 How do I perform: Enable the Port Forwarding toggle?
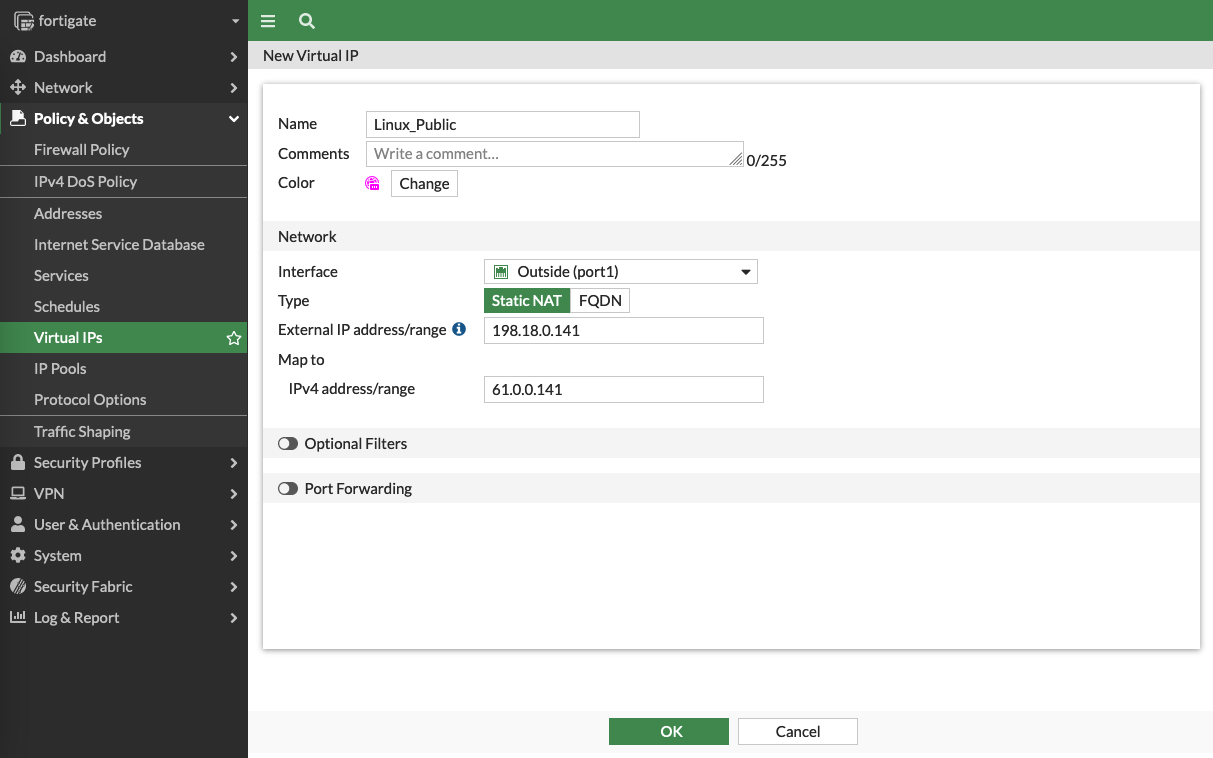tap(288, 489)
